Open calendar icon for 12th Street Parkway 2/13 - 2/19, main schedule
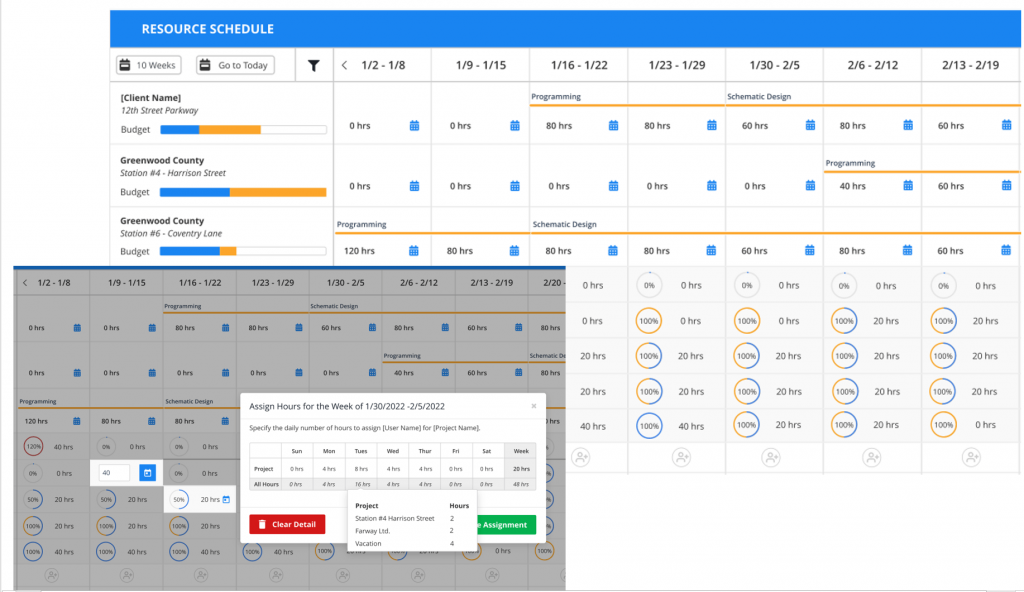This screenshot has height=592, width=1024. (x=1006, y=125)
